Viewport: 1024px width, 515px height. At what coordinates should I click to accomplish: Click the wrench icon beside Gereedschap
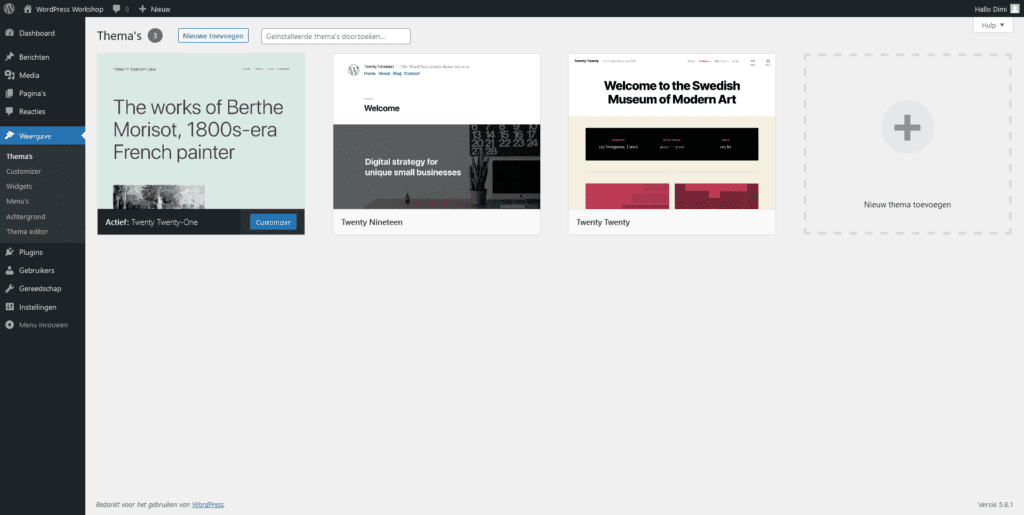point(10,289)
